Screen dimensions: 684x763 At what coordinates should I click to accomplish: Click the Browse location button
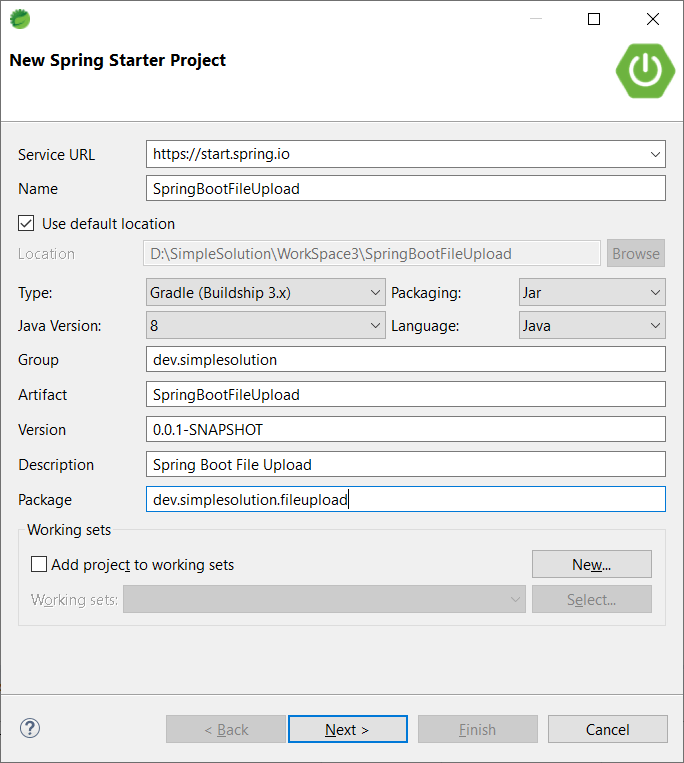(636, 253)
